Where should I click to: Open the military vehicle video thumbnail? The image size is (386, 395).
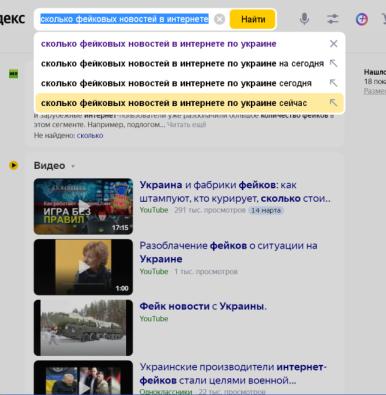coord(83,328)
